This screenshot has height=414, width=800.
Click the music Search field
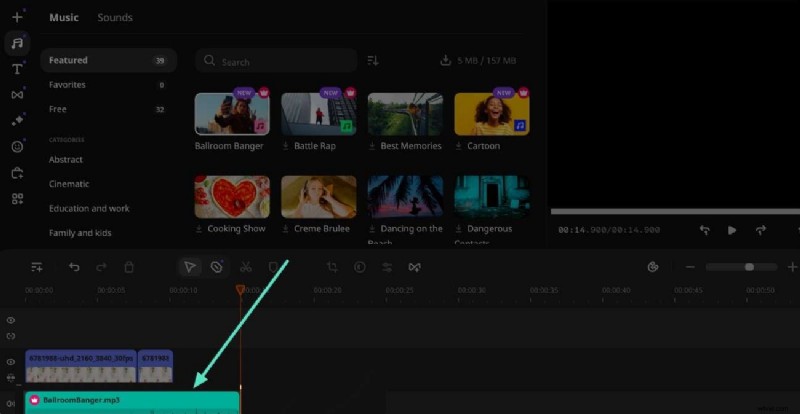[277, 61]
